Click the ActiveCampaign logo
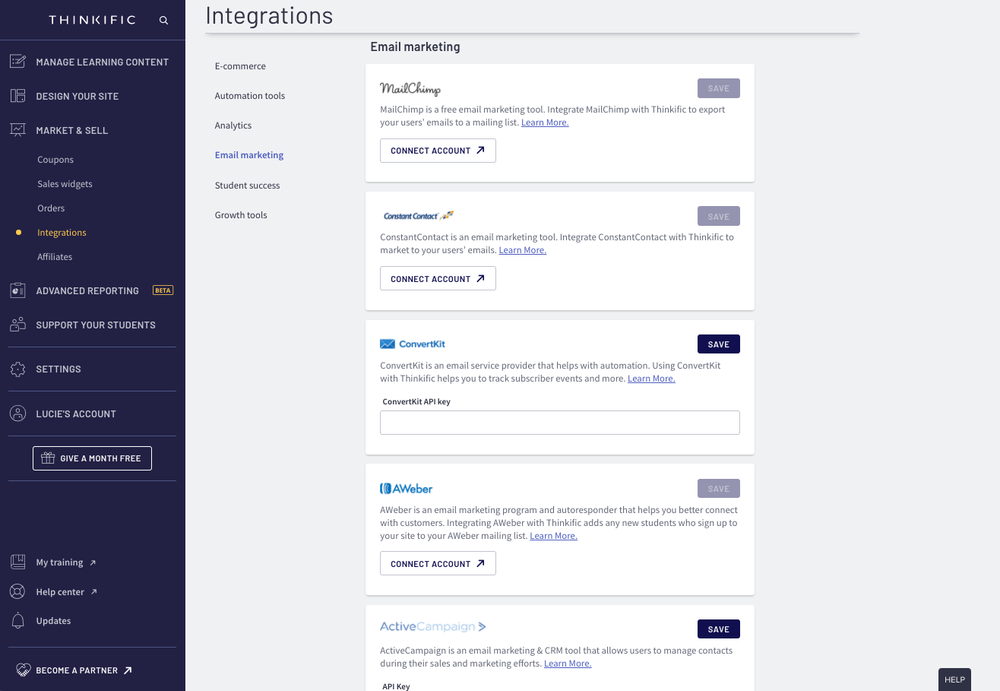The width and height of the screenshot is (1000, 691). tap(433, 627)
